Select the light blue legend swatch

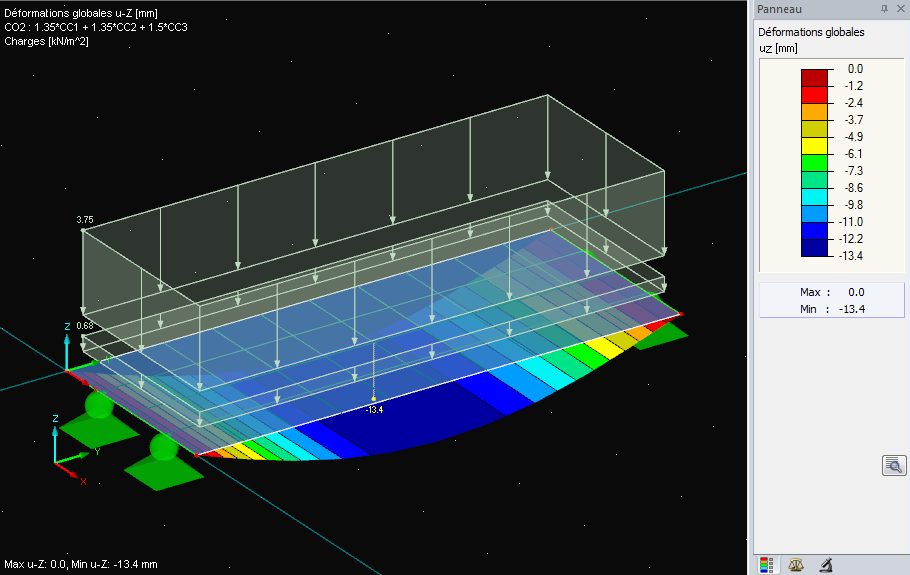[x=814, y=214]
